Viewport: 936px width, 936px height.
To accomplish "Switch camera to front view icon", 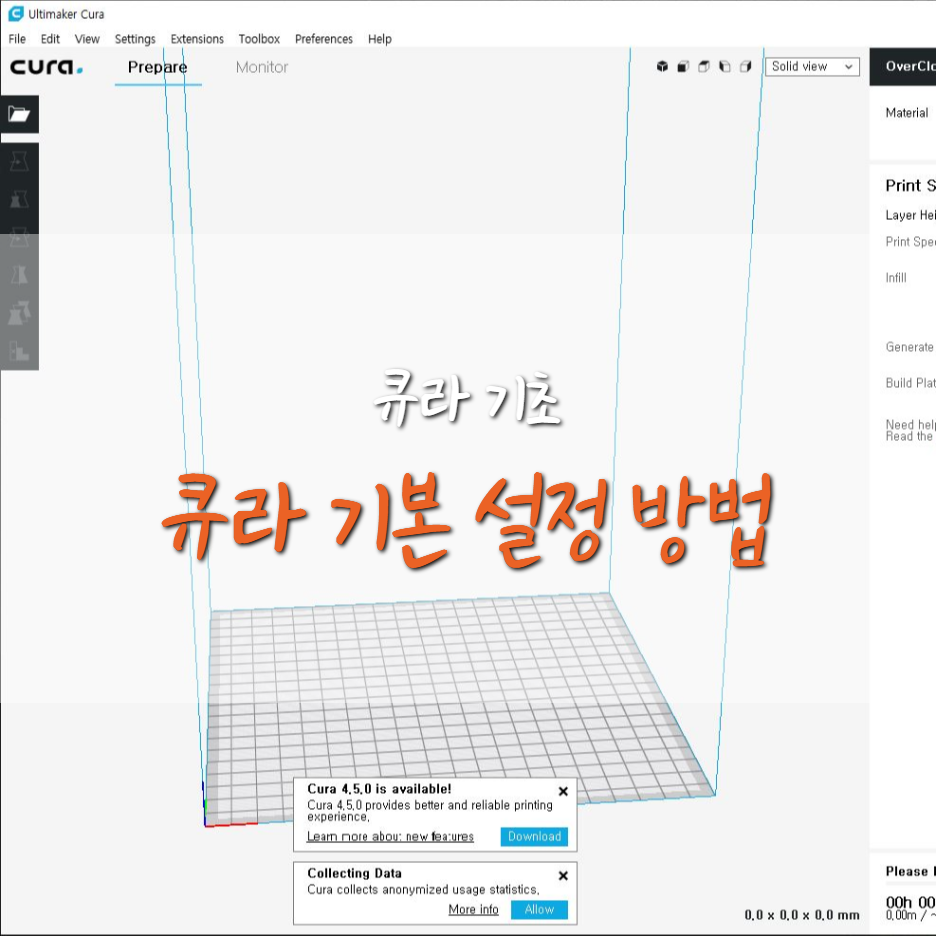I will (x=683, y=66).
